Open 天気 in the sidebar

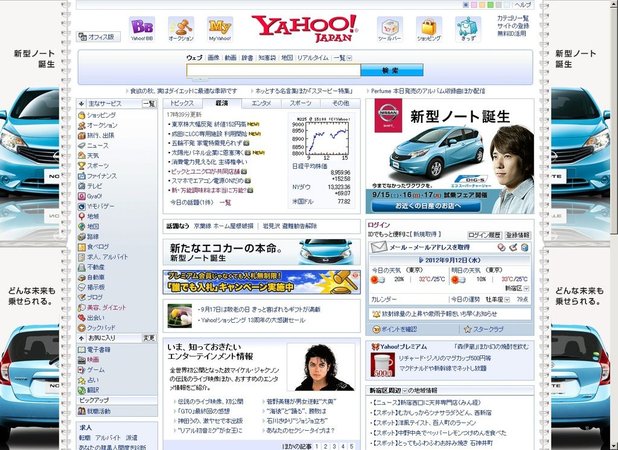click(89, 156)
